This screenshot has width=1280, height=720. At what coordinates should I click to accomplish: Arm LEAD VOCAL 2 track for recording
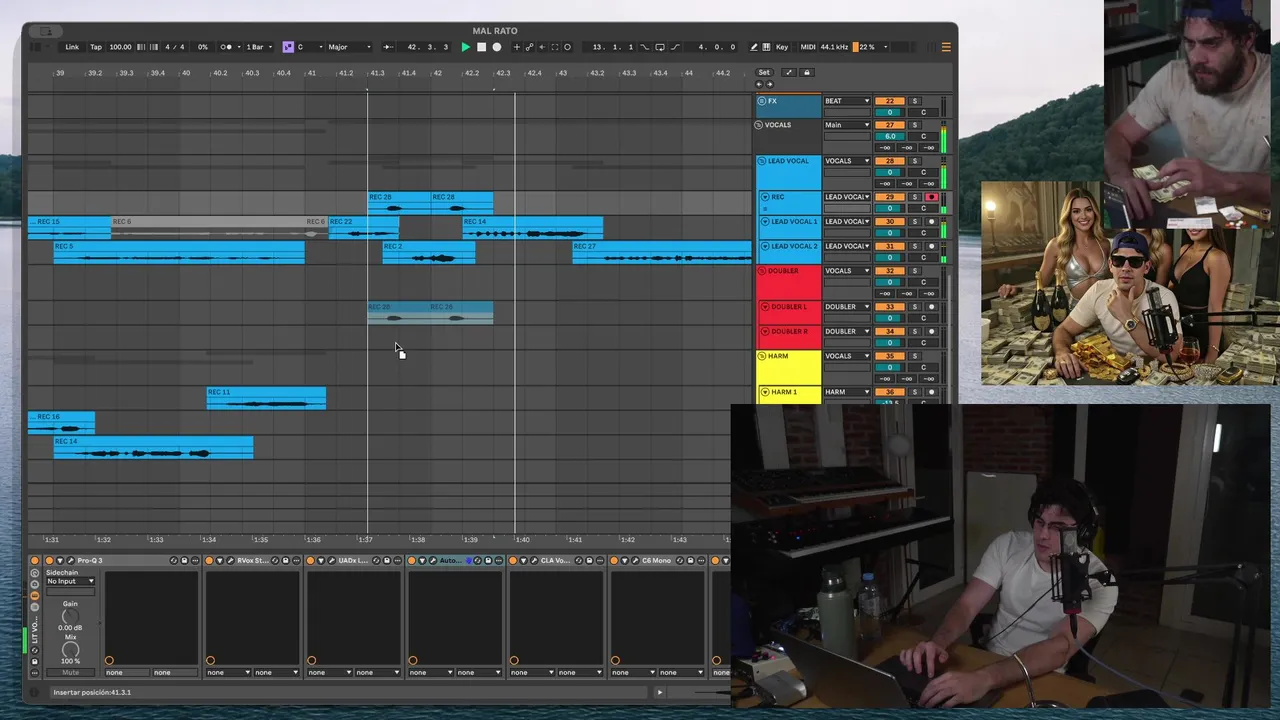931,246
